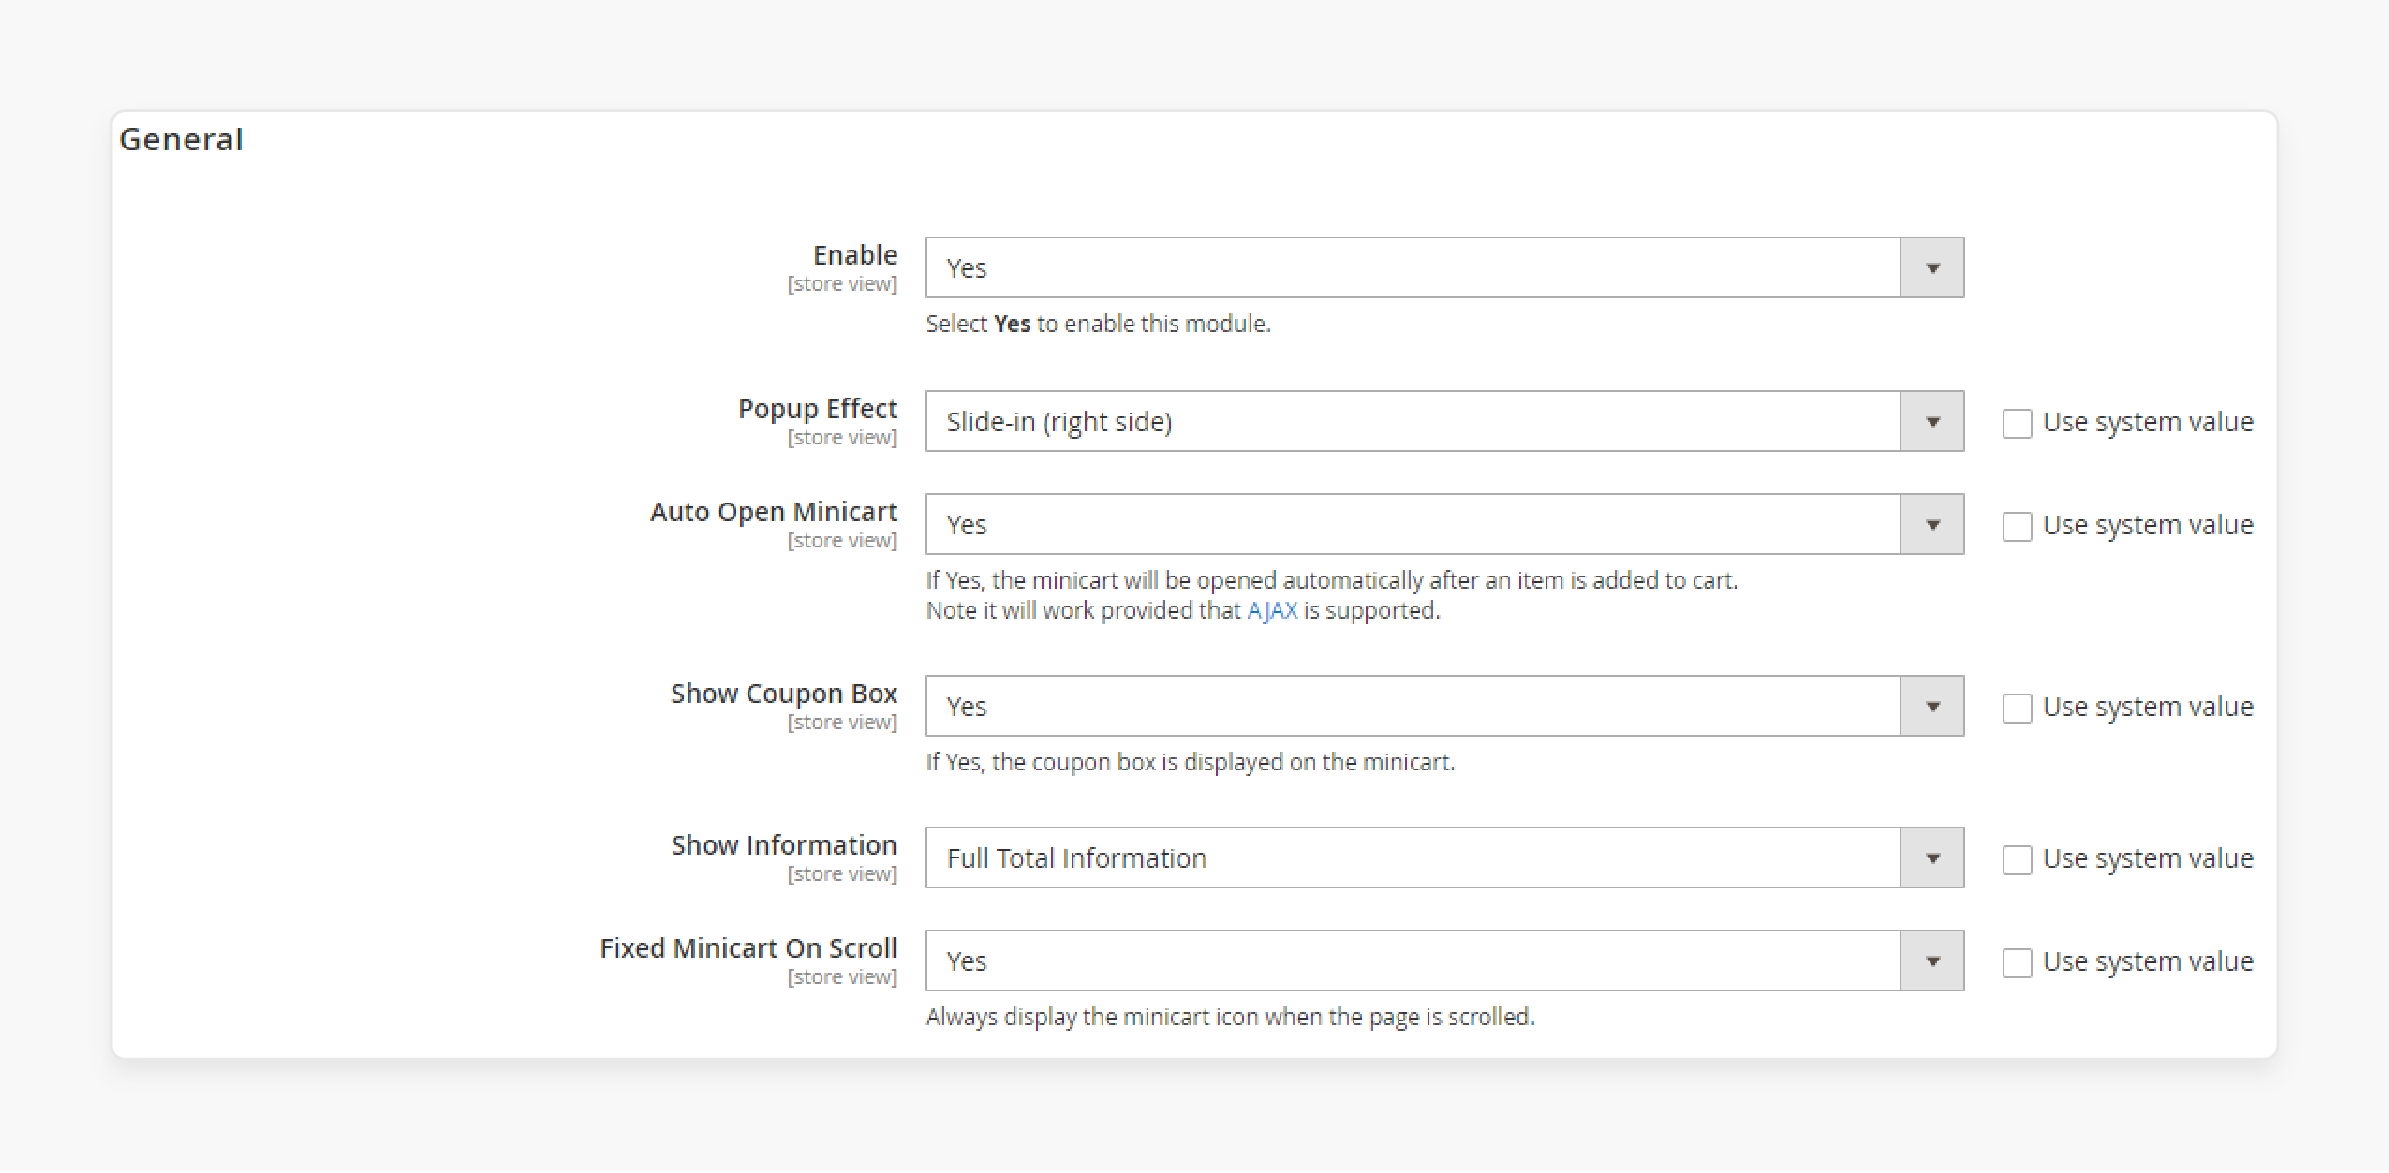2389x1173 pixels.
Task: Click the Fixed Minicart On Scroll label
Action: [x=748, y=948]
